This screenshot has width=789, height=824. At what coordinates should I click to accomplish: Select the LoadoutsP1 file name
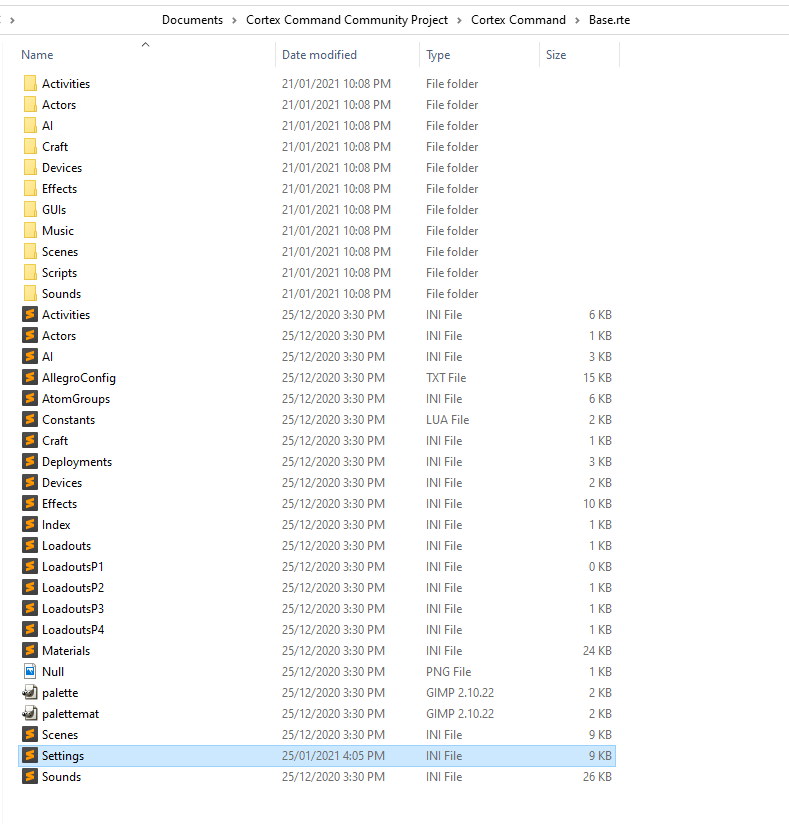coord(73,566)
